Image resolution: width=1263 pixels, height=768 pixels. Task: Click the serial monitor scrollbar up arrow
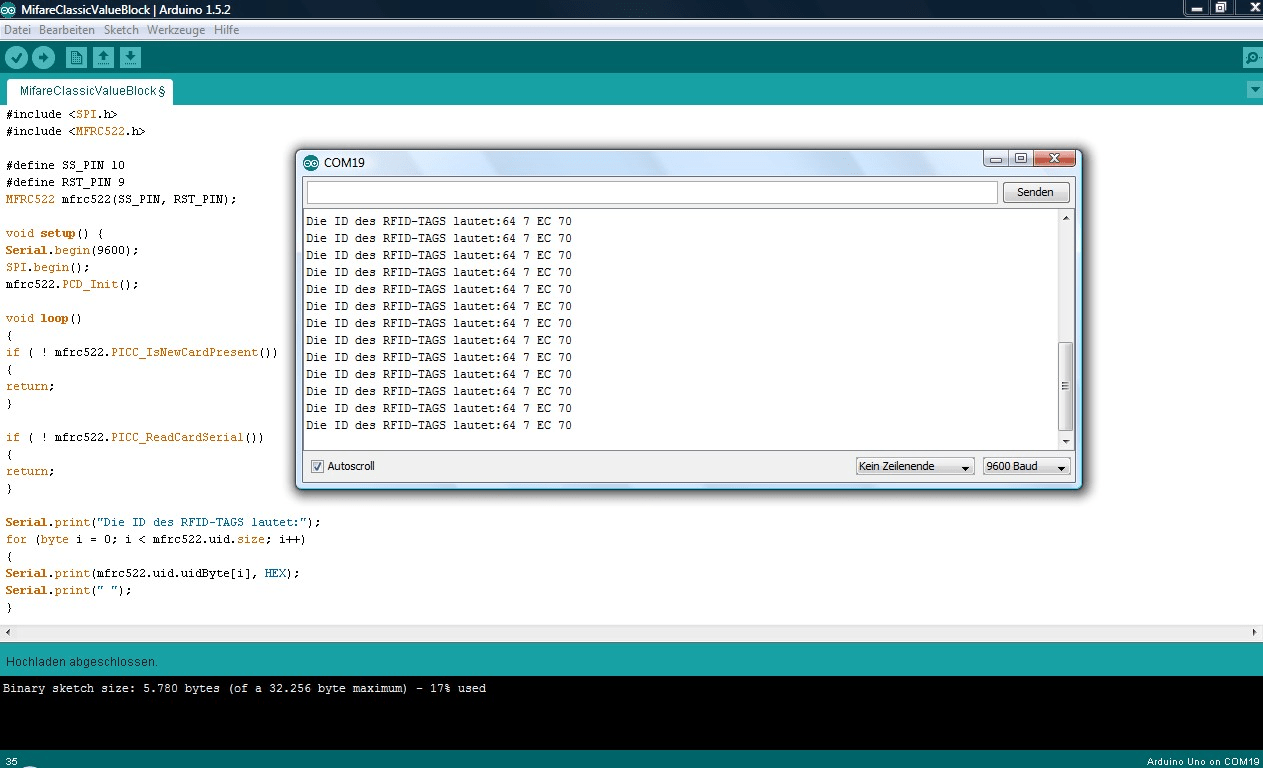pos(1065,218)
